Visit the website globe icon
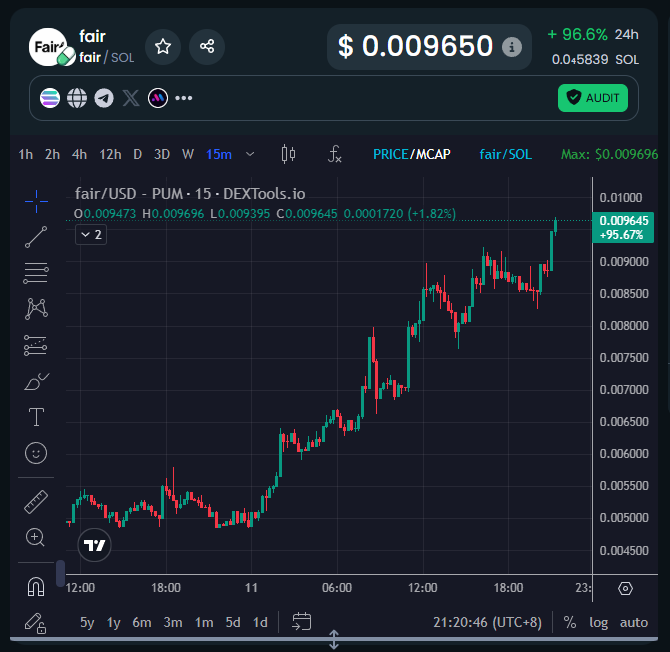Viewport: 670px width, 652px height. click(x=77, y=98)
